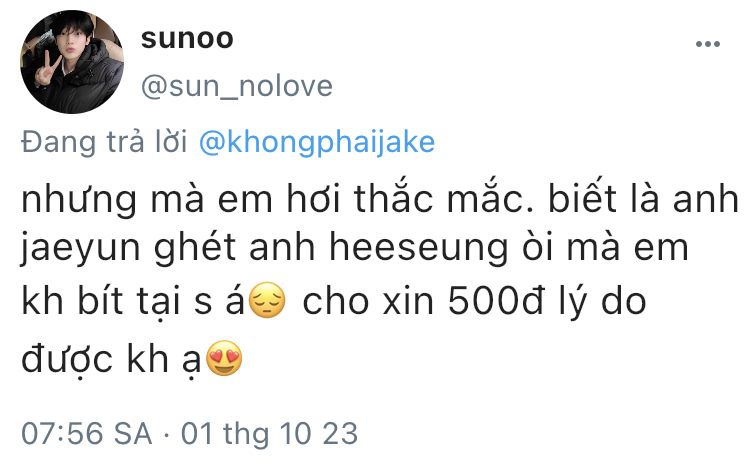Click the first line starting 'nhưng mà em'
This screenshot has height=464, width=750.
pyautogui.click(x=380, y=199)
